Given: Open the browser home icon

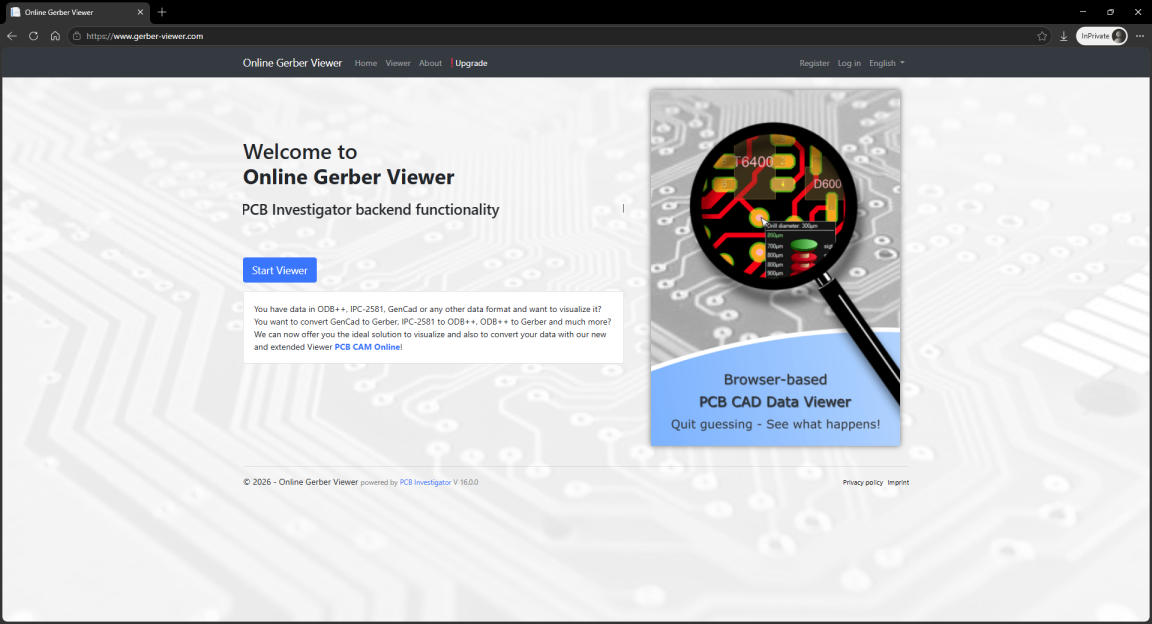Looking at the screenshot, I should tap(55, 36).
